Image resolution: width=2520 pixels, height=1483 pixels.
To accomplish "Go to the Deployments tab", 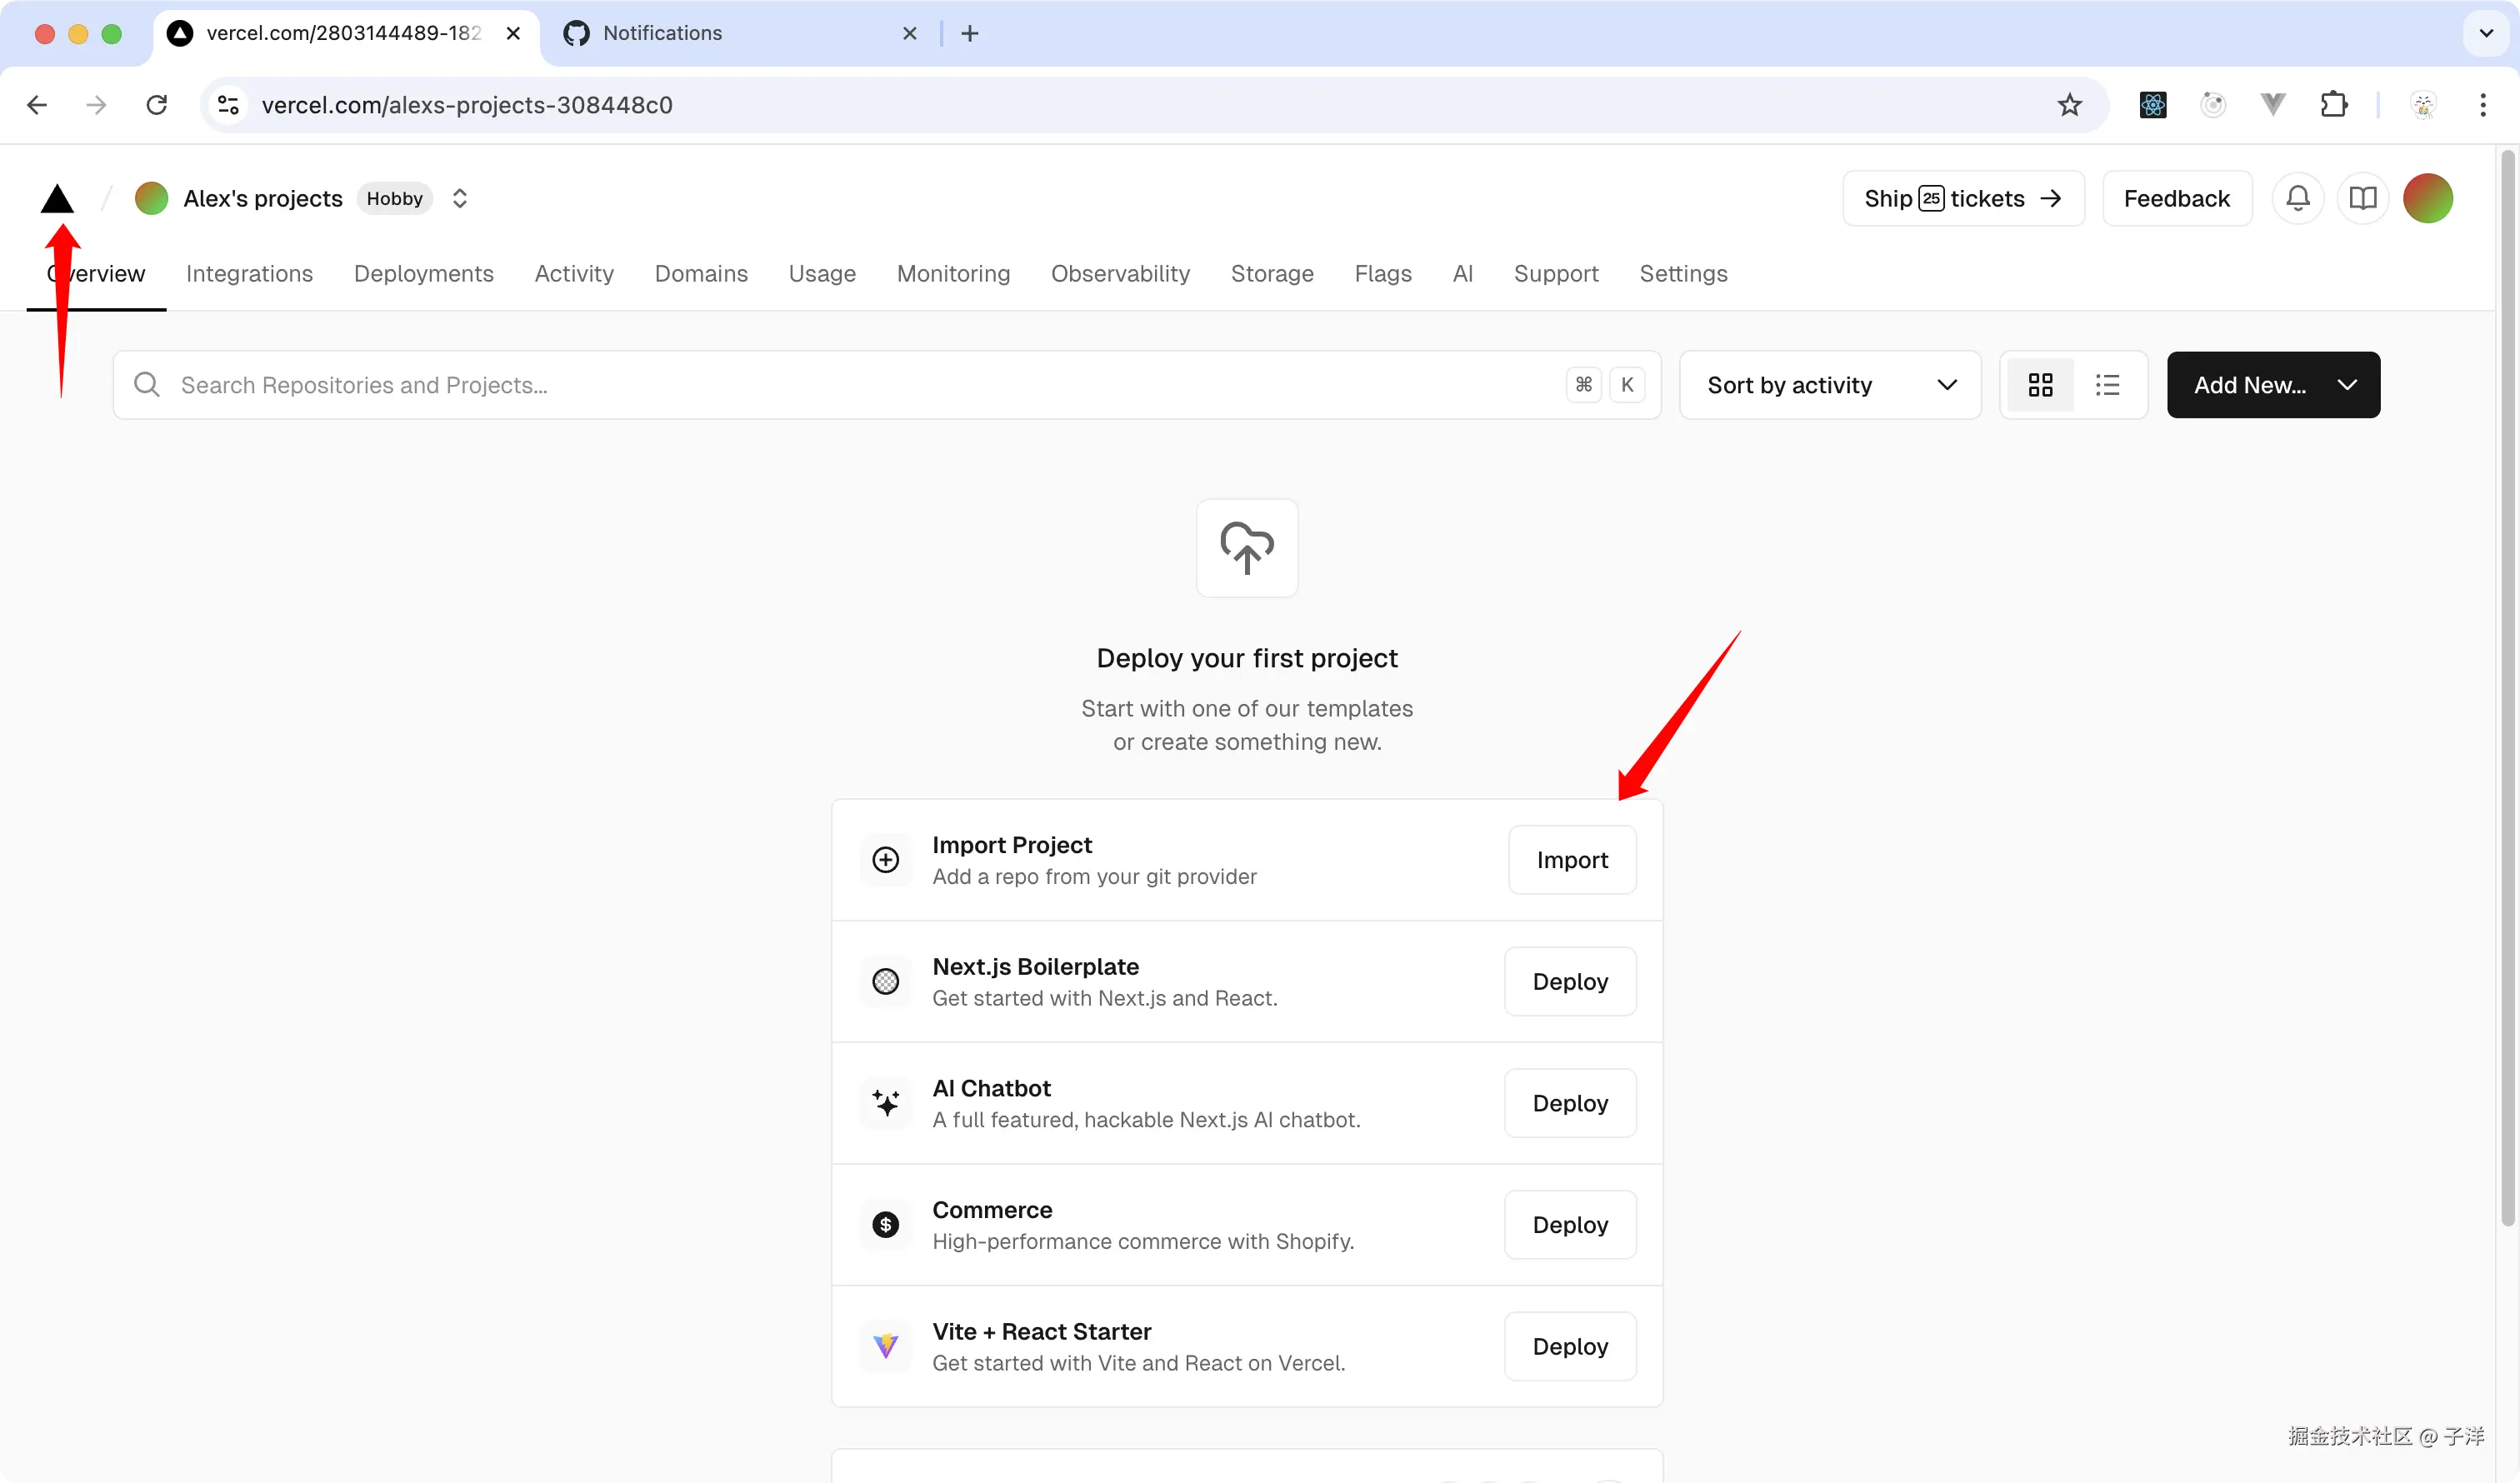I will (x=423, y=274).
